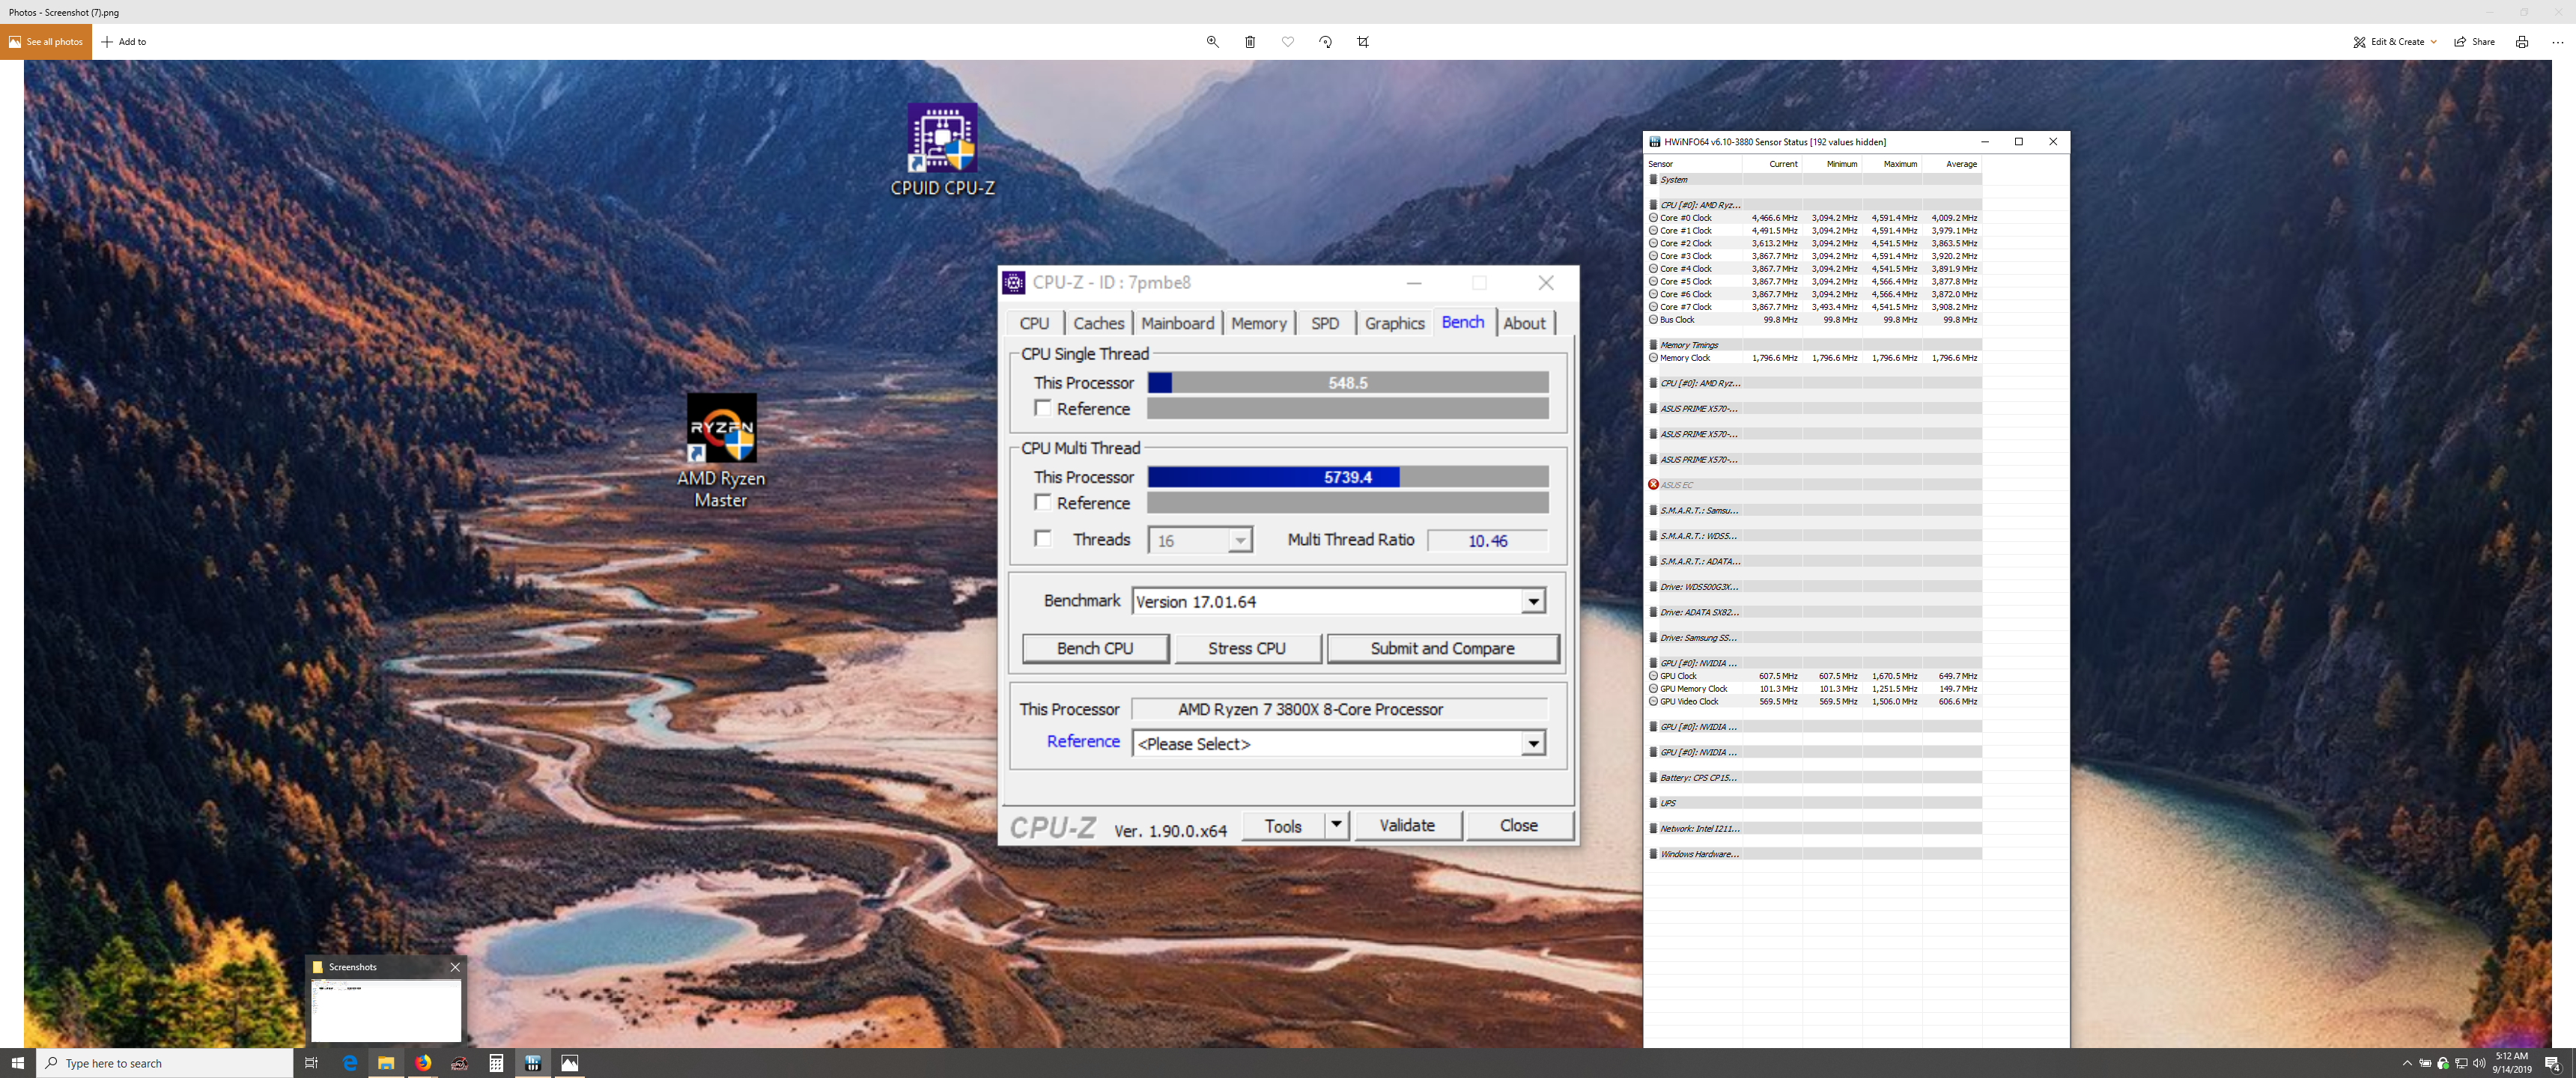Open the Threads count dropdown

(x=1240, y=541)
